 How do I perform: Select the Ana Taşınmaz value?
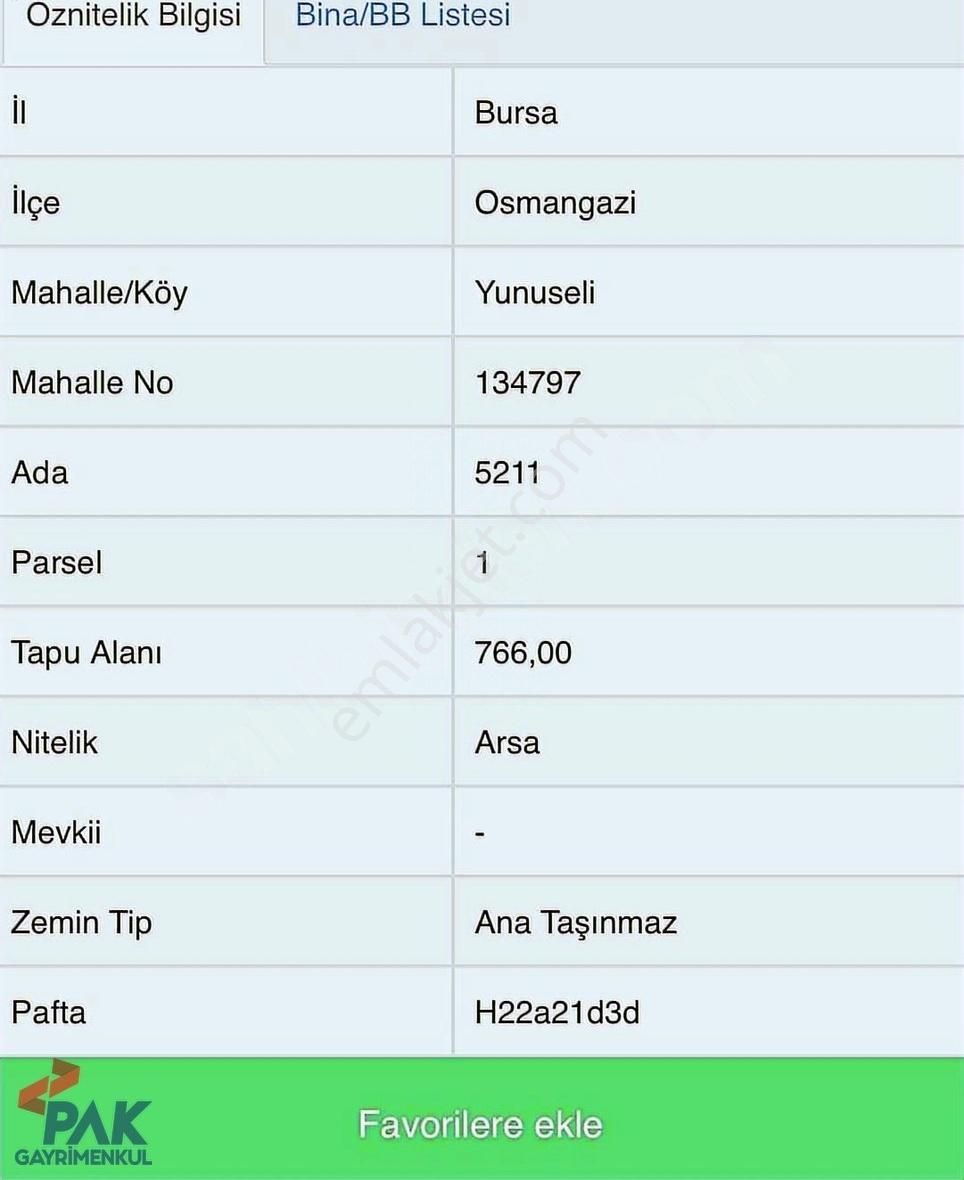pos(576,923)
